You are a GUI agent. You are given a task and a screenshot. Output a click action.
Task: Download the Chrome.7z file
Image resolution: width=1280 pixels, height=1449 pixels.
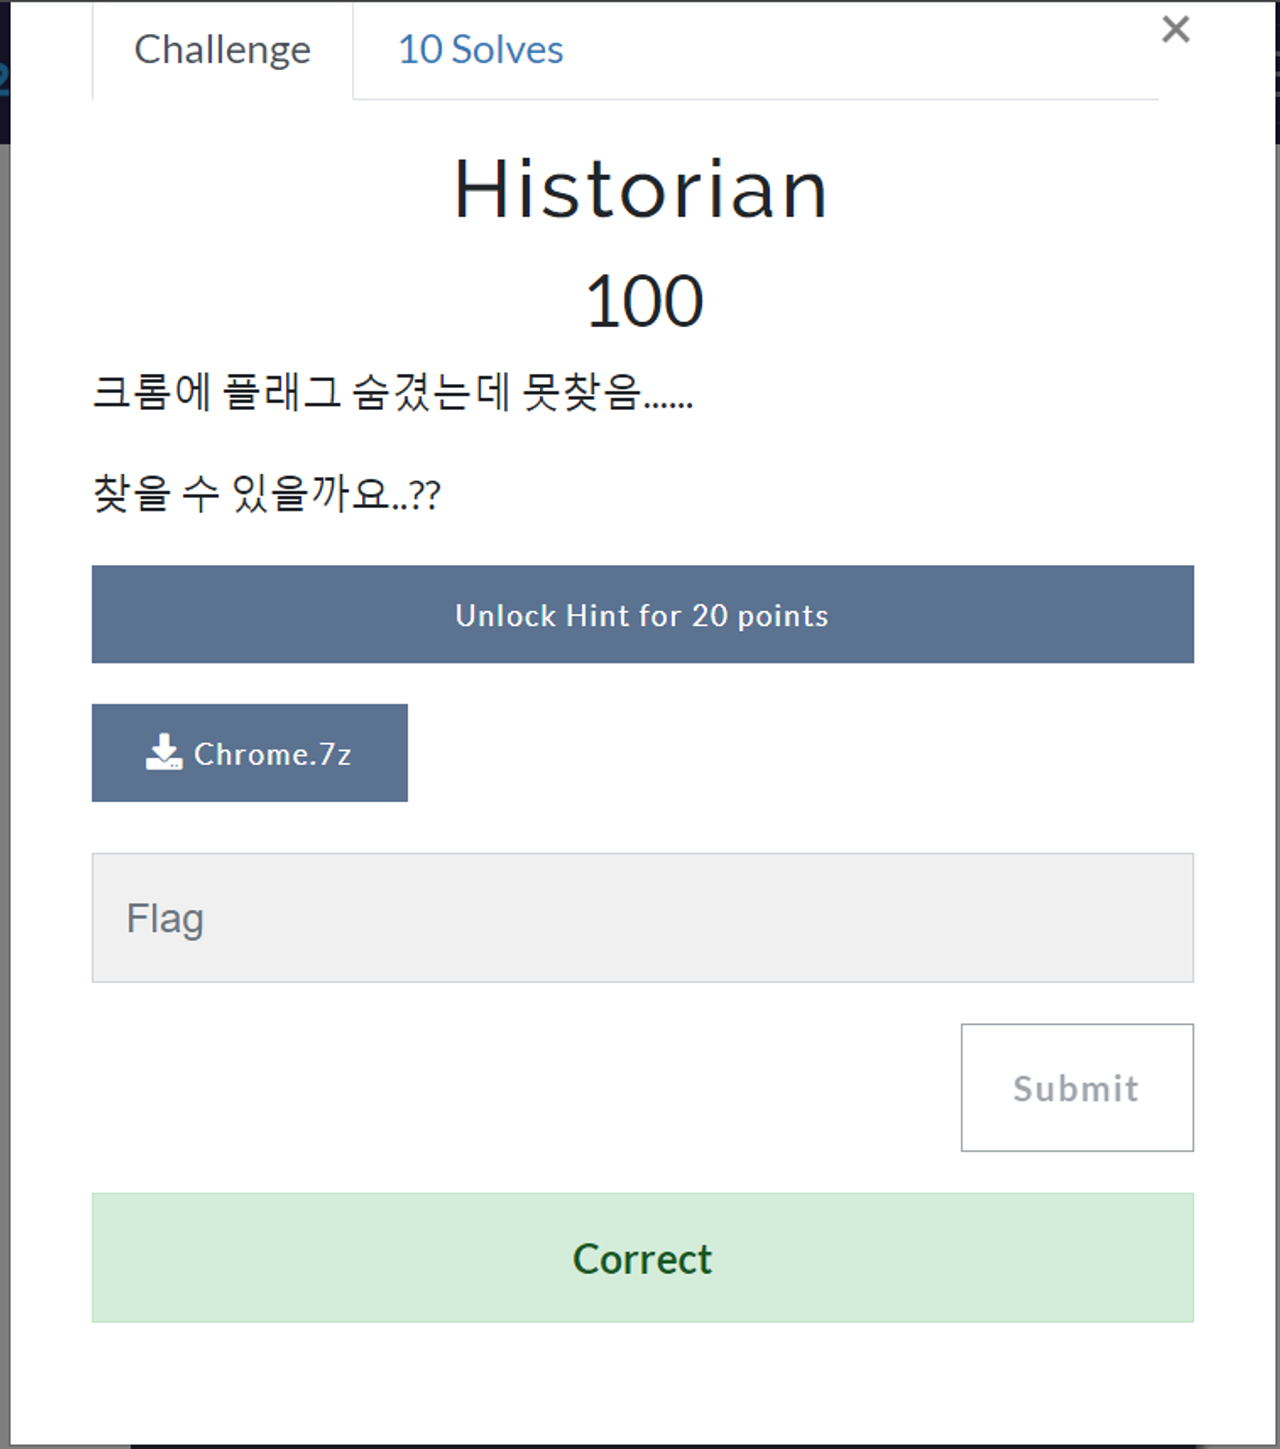[250, 752]
